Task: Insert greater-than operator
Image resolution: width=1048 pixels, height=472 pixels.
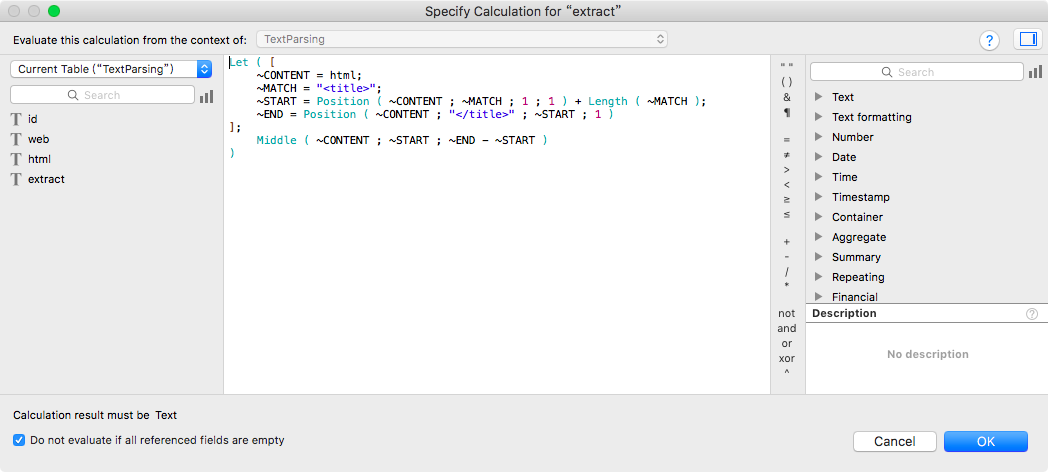Action: pyautogui.click(x=787, y=170)
